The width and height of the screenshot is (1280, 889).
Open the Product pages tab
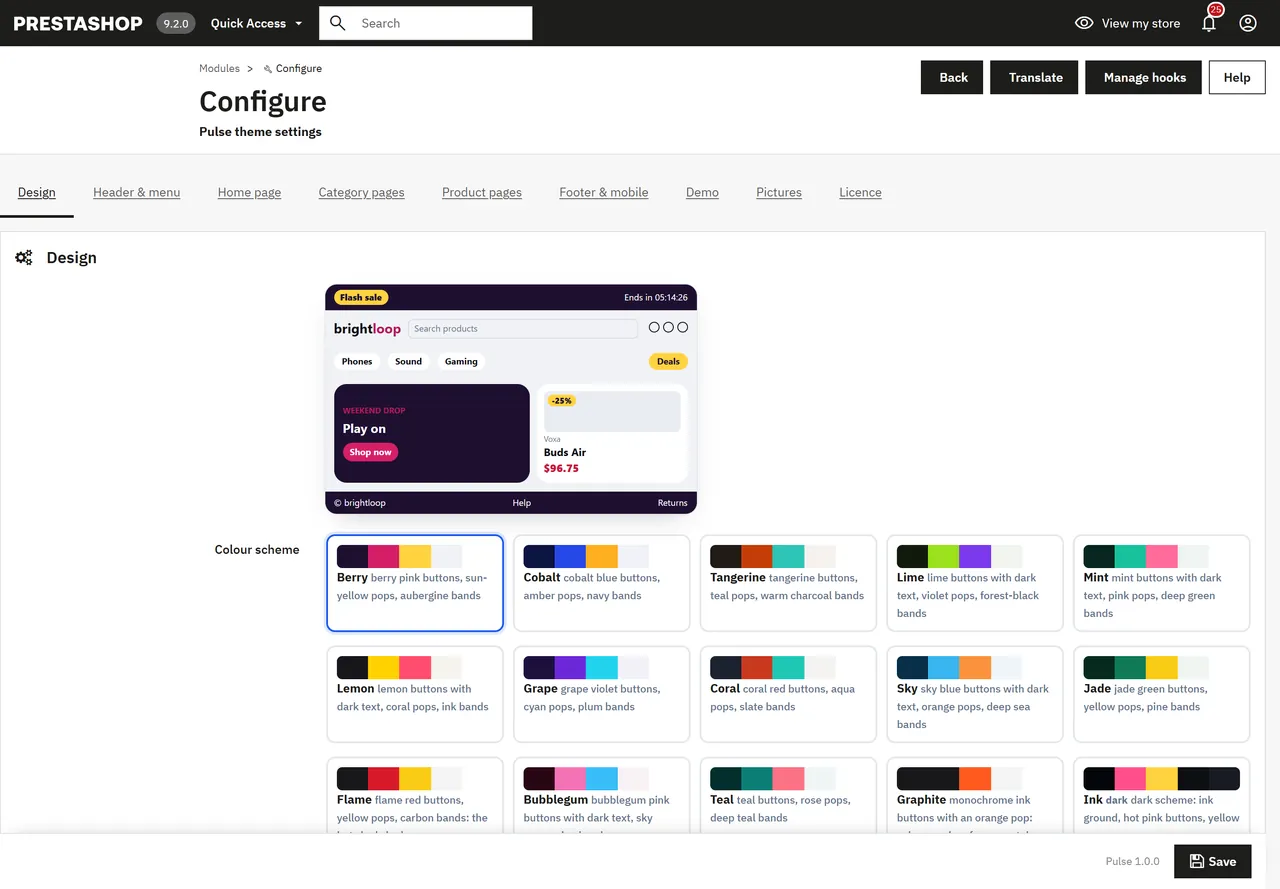tap(482, 192)
